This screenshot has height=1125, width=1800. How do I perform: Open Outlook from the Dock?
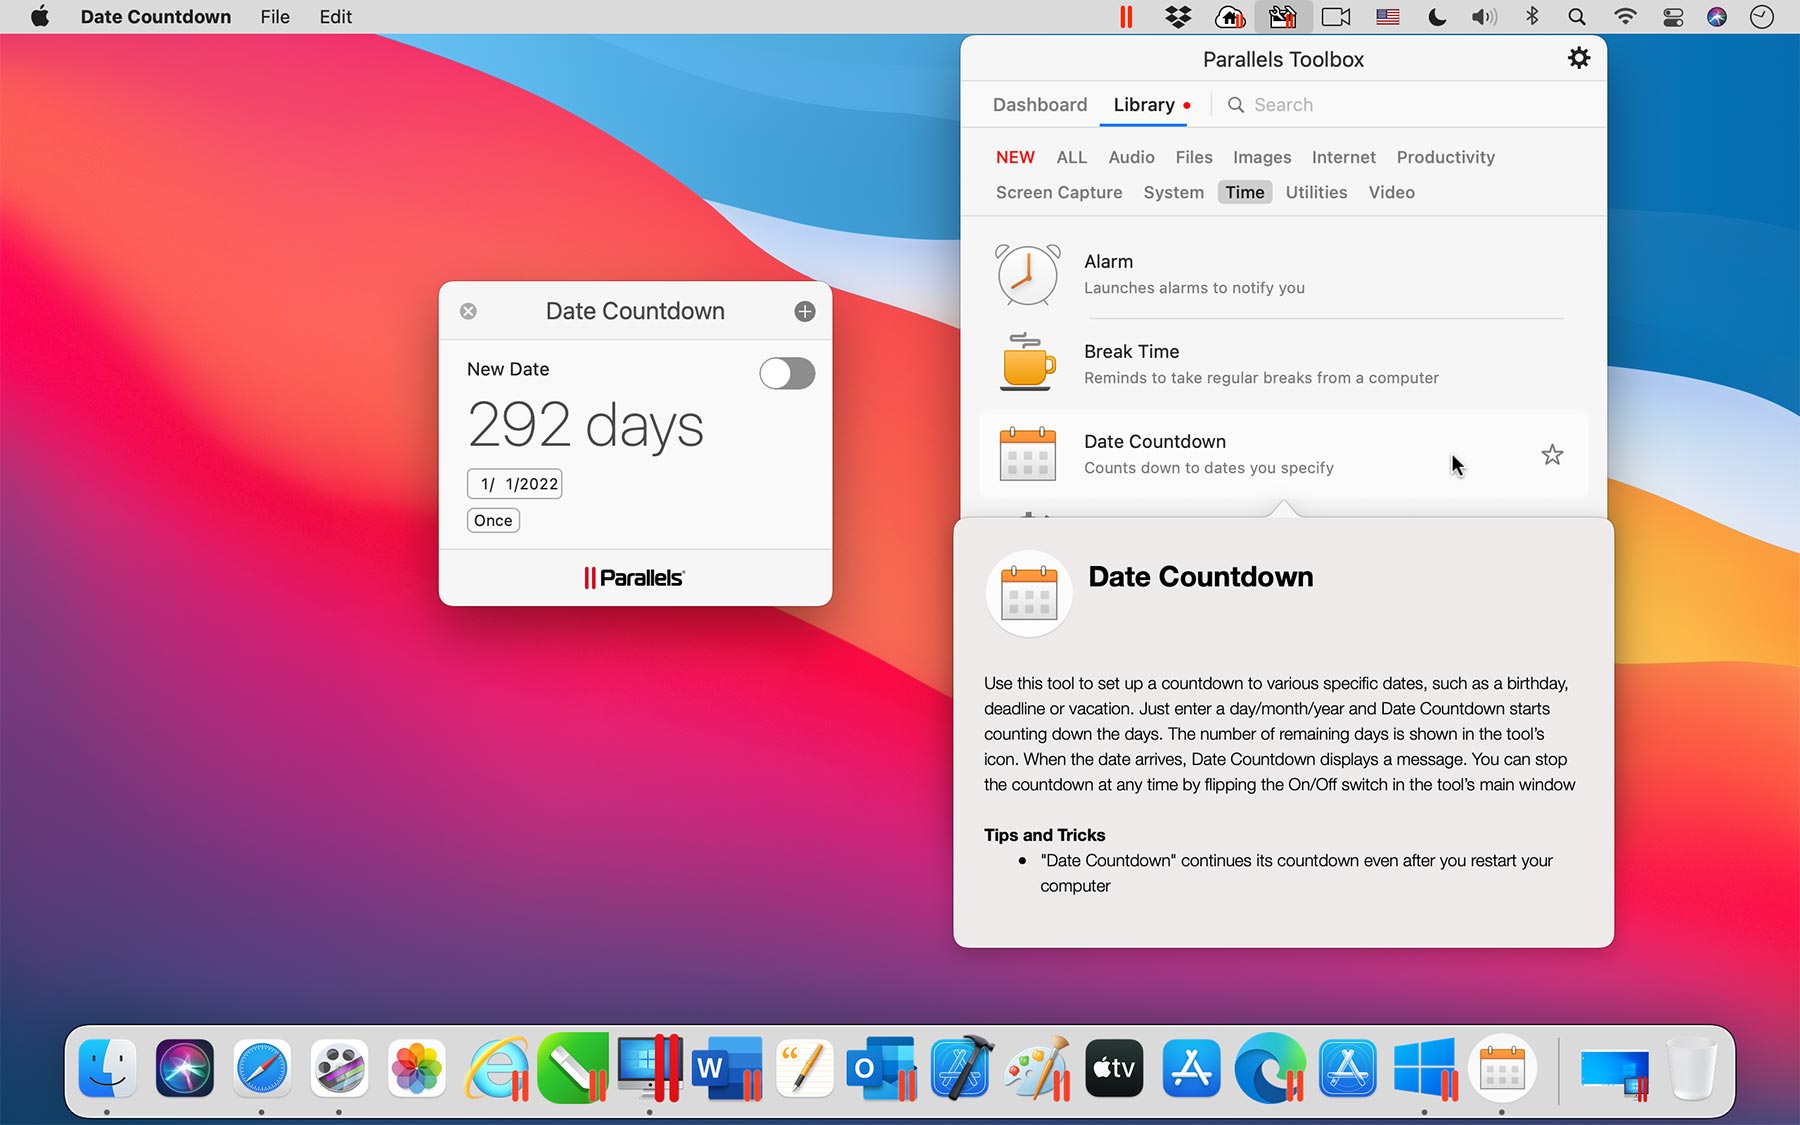[880, 1068]
